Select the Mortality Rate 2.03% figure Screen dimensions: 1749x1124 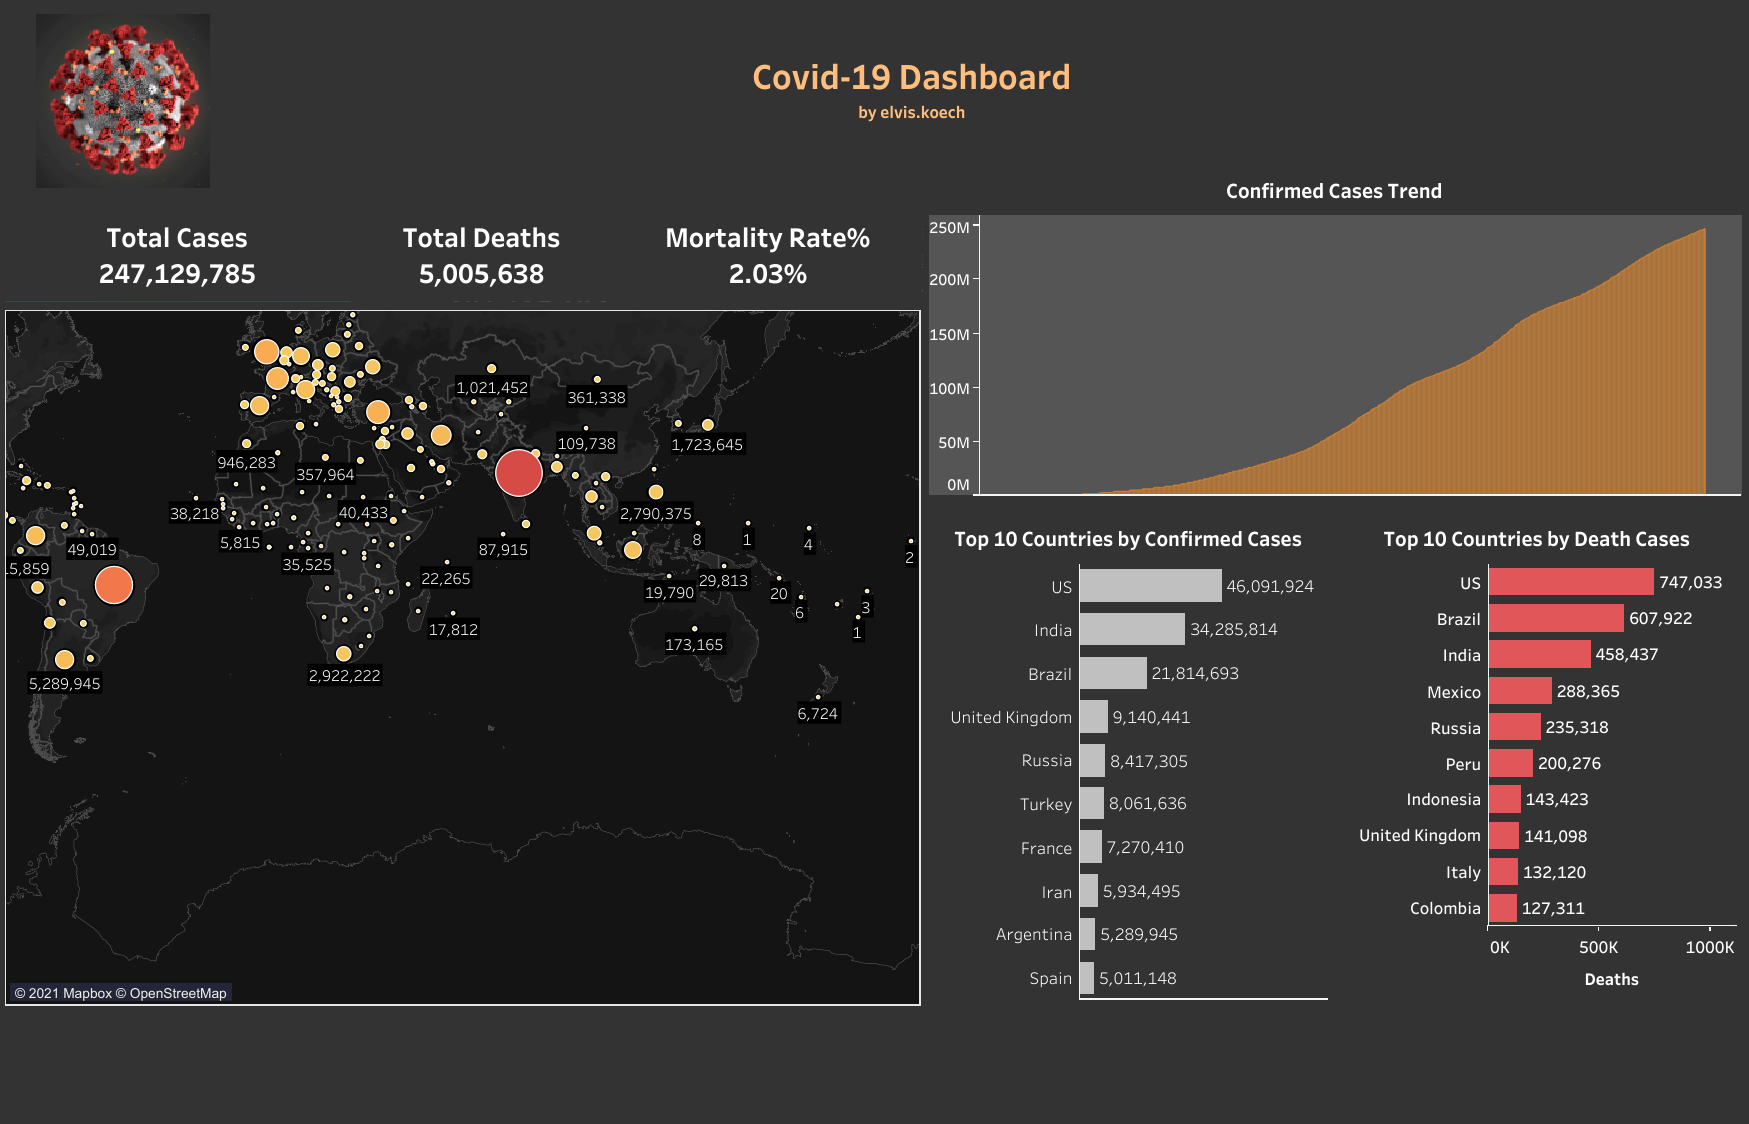click(767, 274)
